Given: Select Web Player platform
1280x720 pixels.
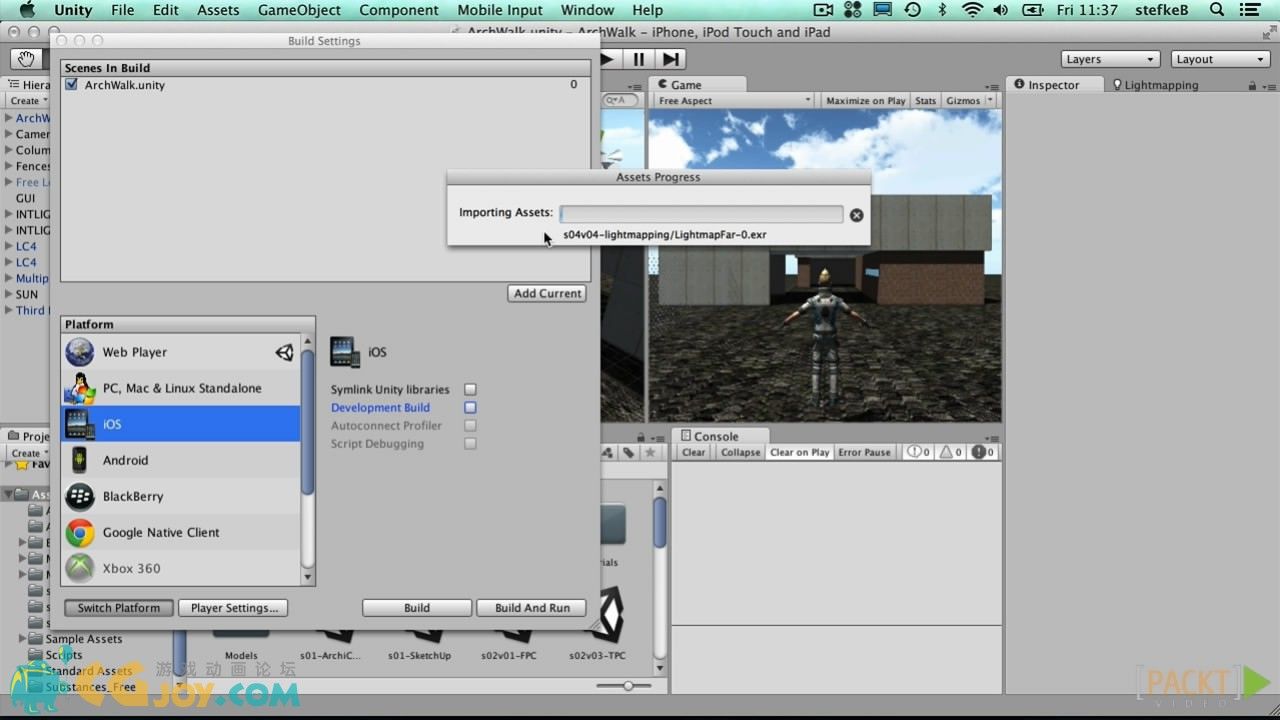Looking at the screenshot, I should (181, 352).
